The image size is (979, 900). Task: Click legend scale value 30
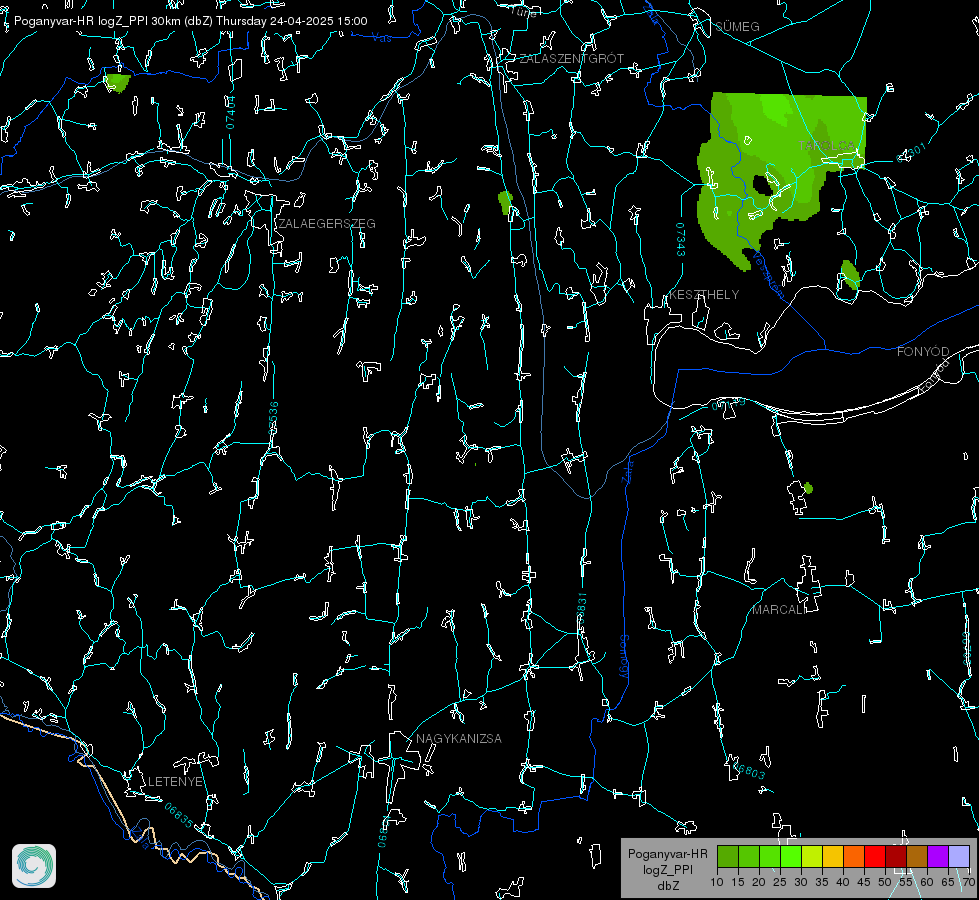(801, 883)
